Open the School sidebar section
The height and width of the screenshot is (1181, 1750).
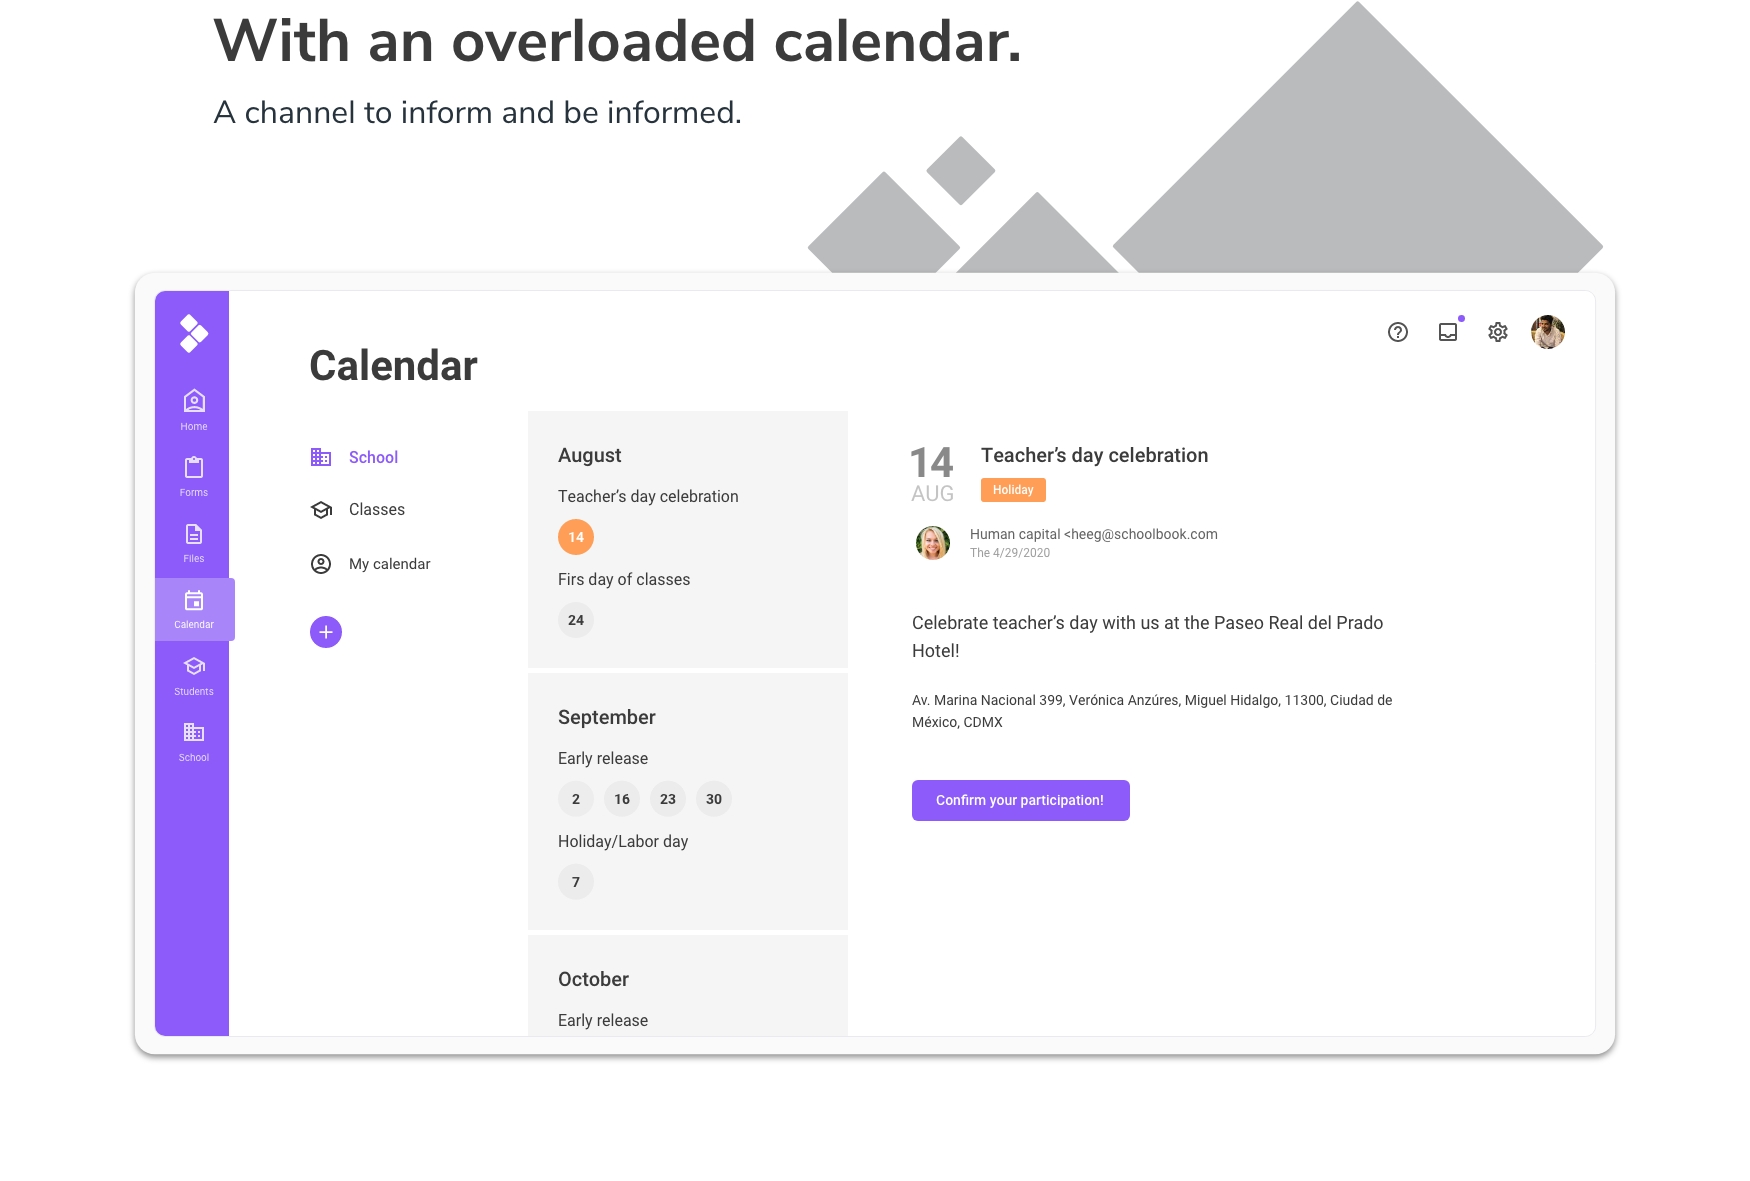194,741
